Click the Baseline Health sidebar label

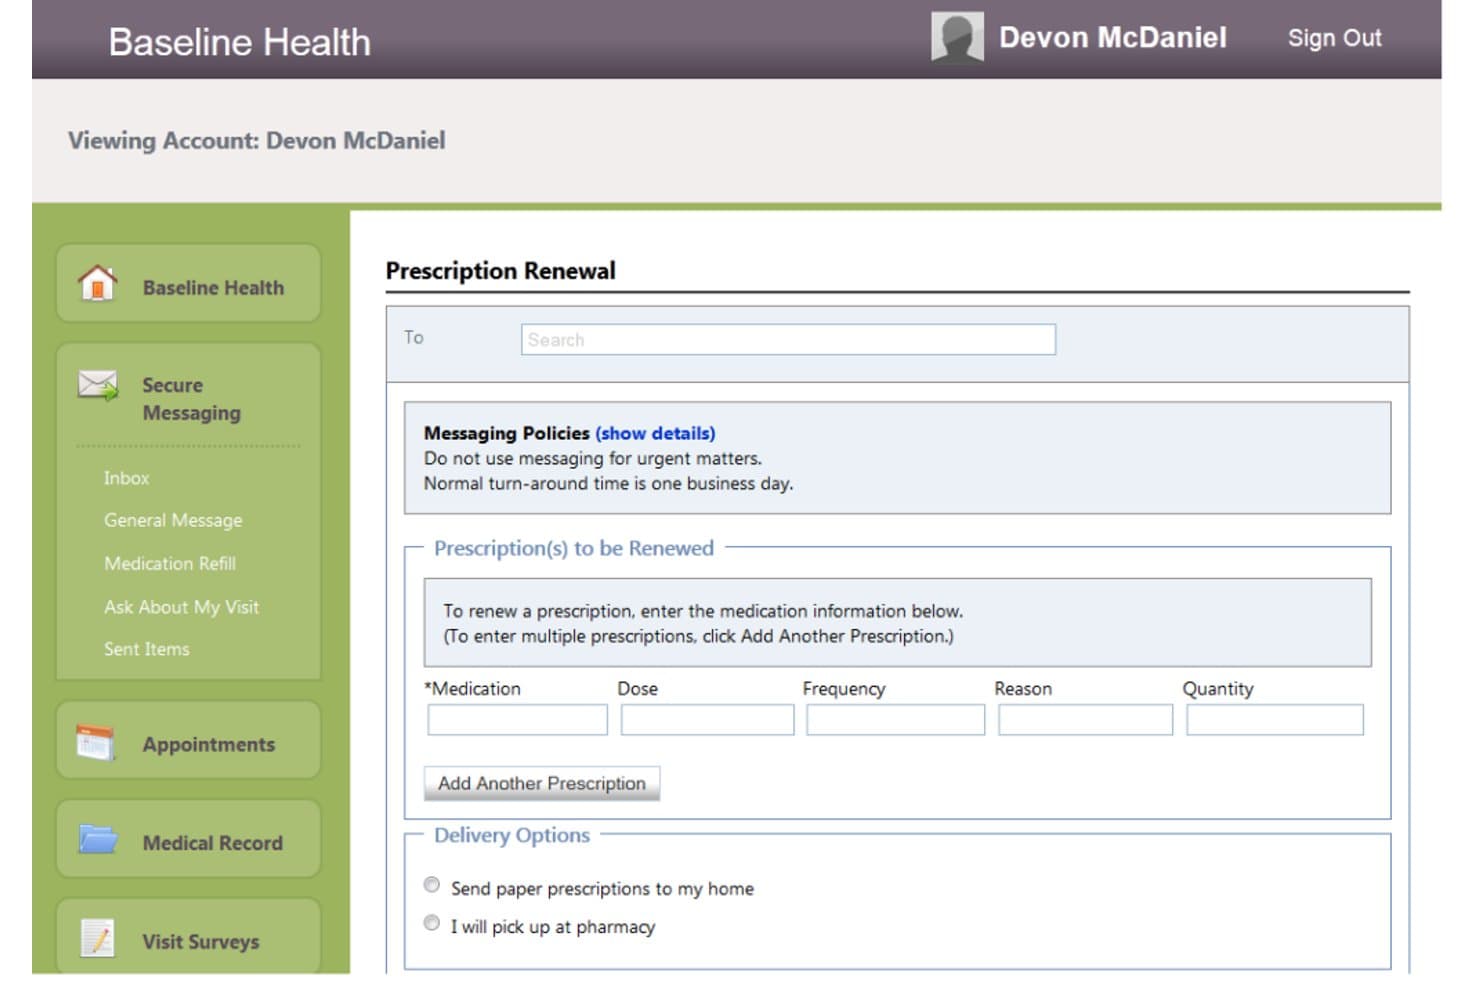(213, 288)
